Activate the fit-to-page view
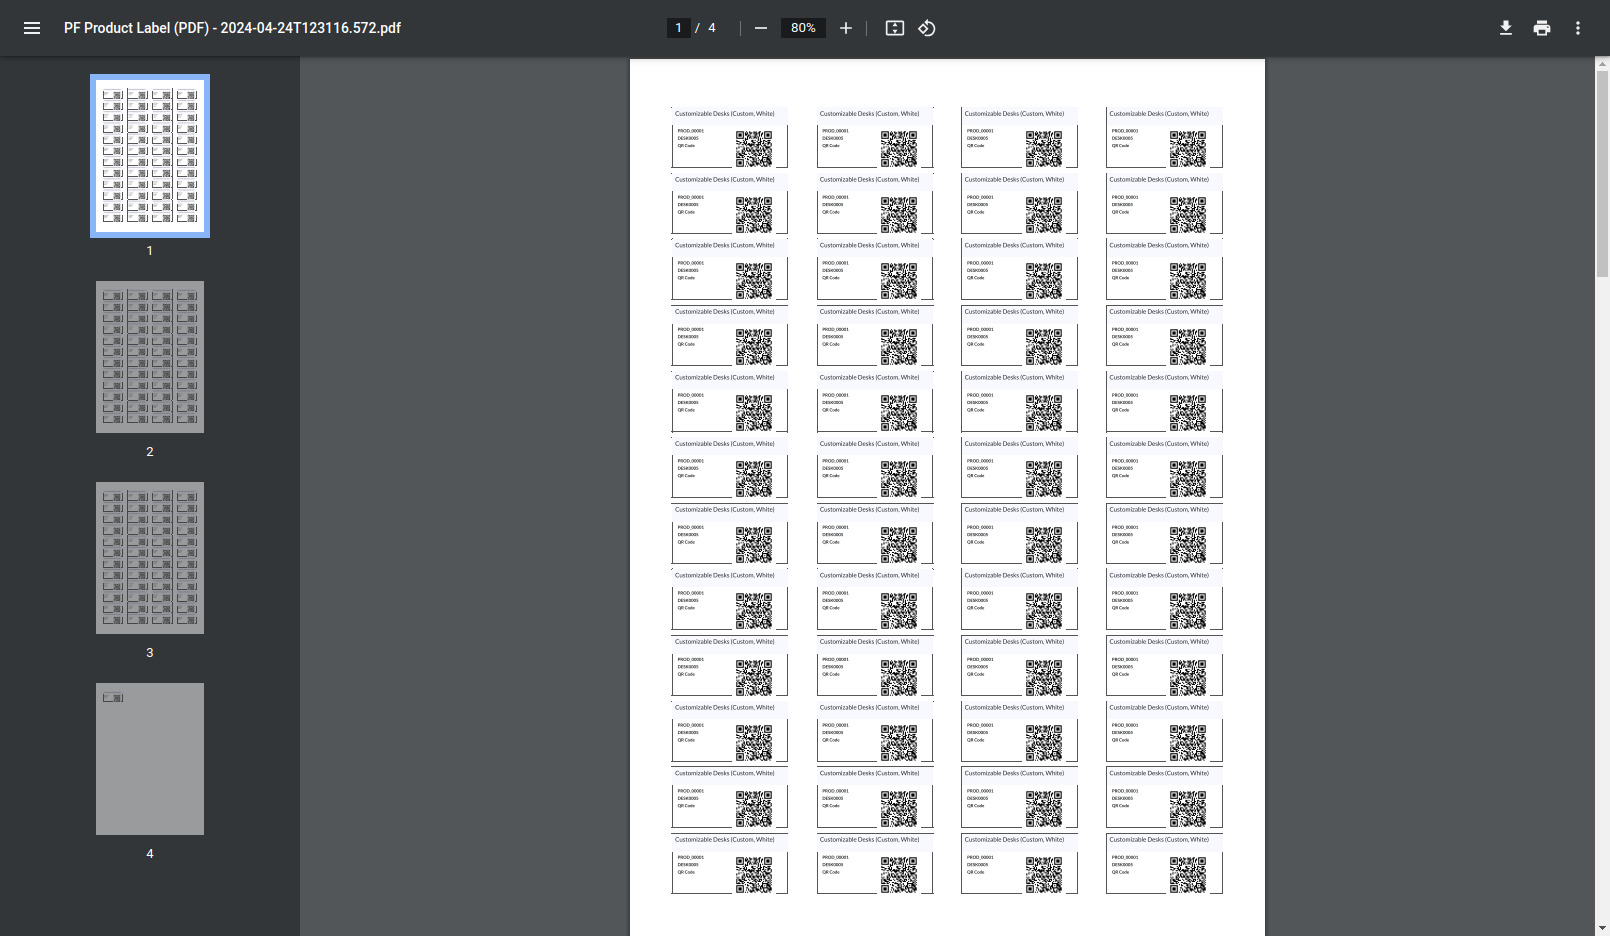1610x936 pixels. point(895,28)
